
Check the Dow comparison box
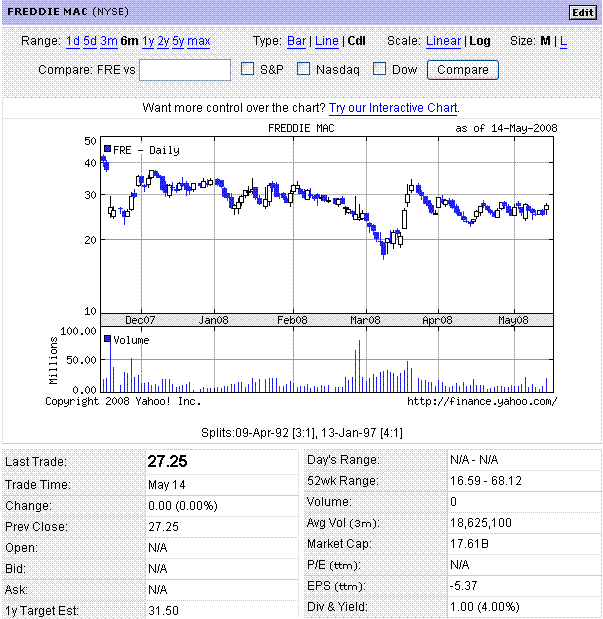(x=380, y=70)
